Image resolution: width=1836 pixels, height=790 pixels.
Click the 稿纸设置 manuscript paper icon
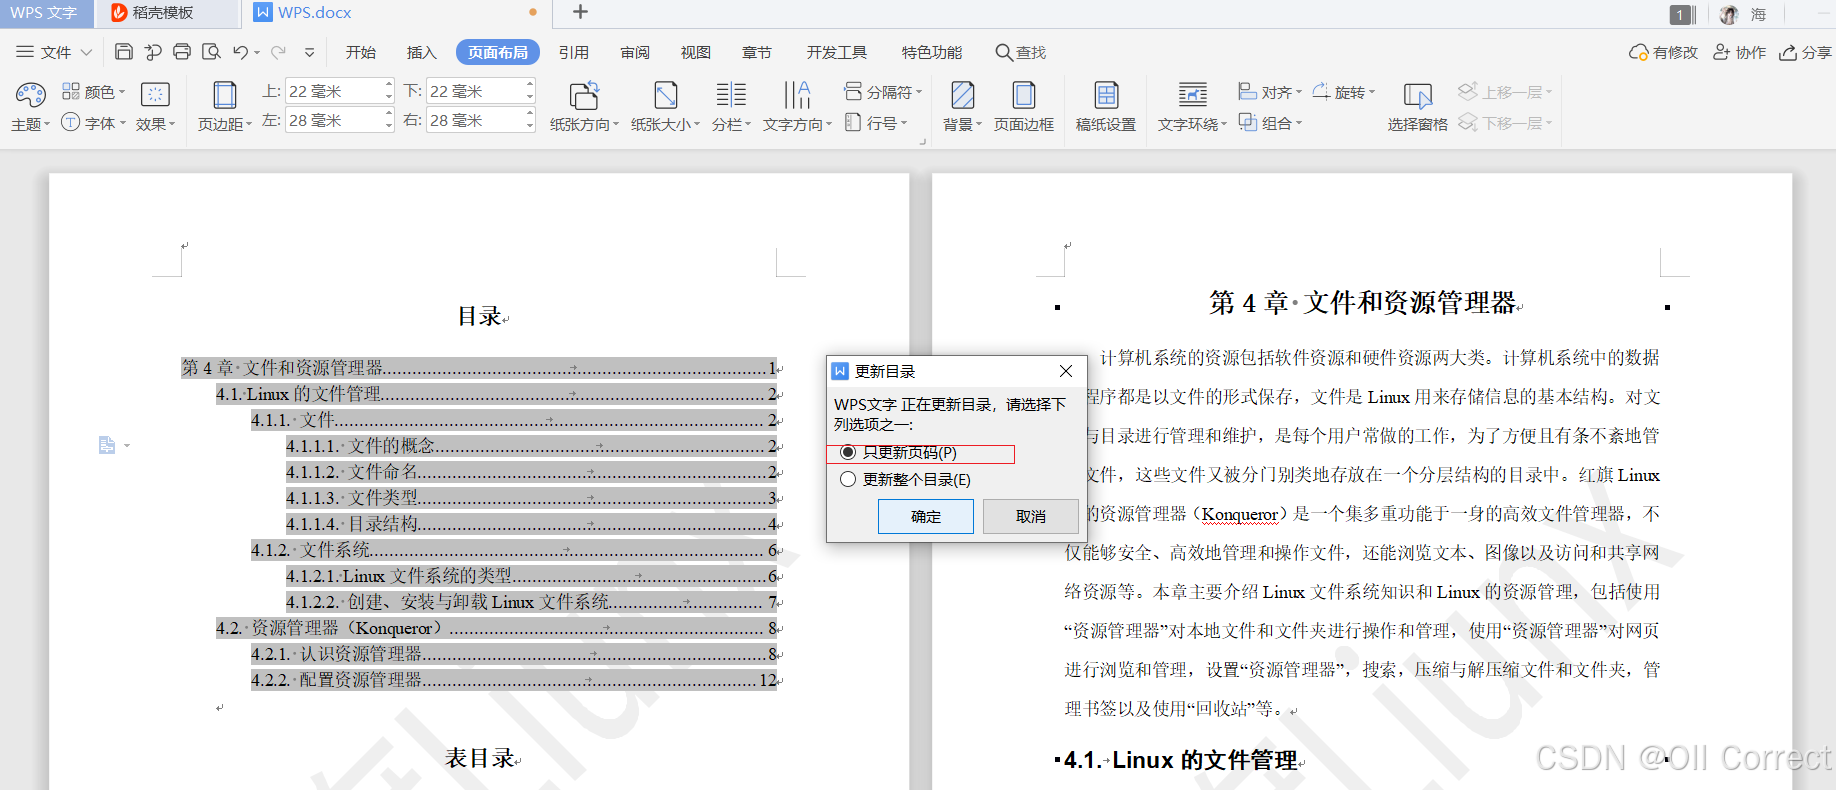pyautogui.click(x=1106, y=95)
